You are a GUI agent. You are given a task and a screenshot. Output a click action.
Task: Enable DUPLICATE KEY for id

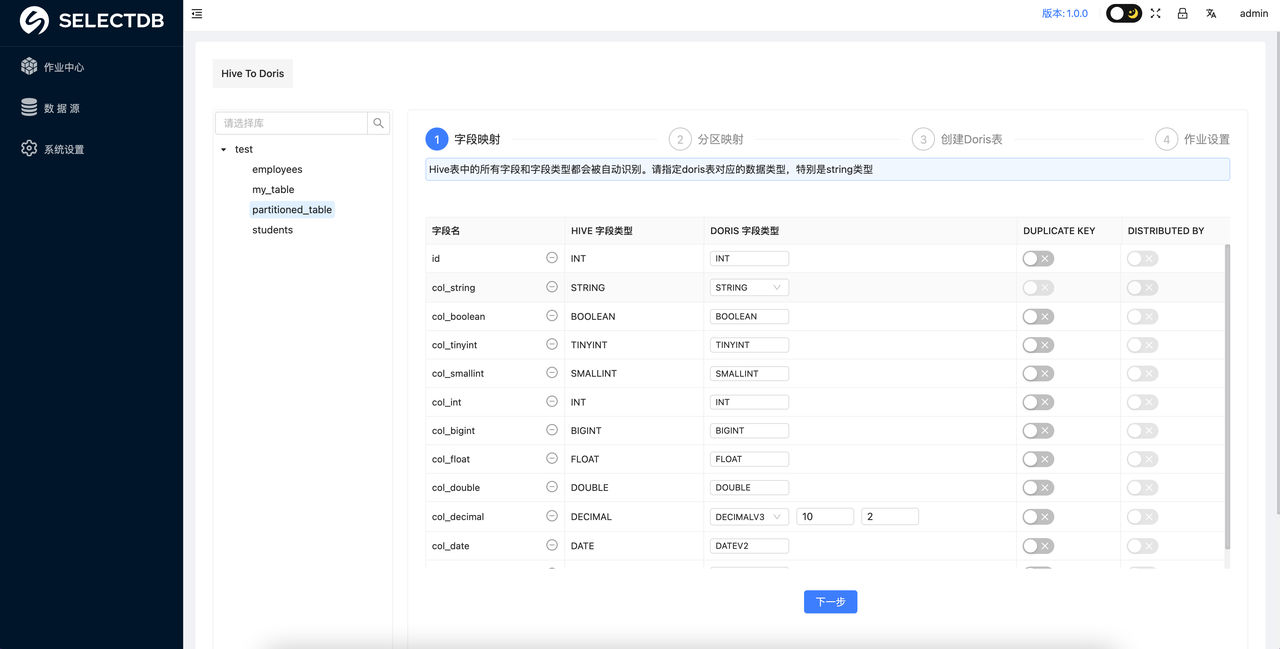point(1038,259)
